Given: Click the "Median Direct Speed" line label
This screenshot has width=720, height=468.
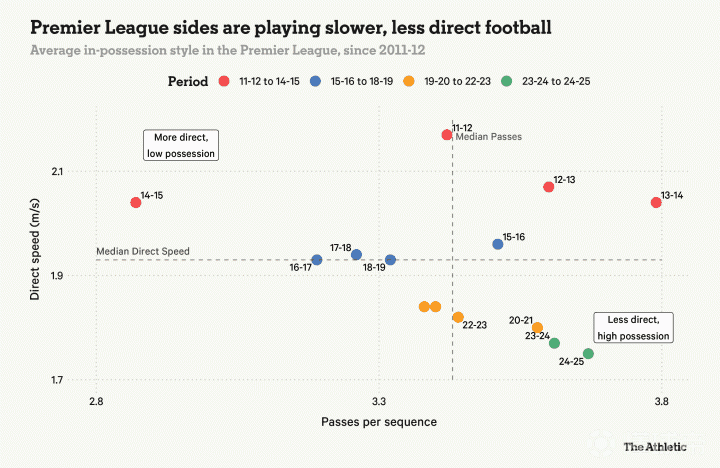Looking at the screenshot, I should [142, 251].
